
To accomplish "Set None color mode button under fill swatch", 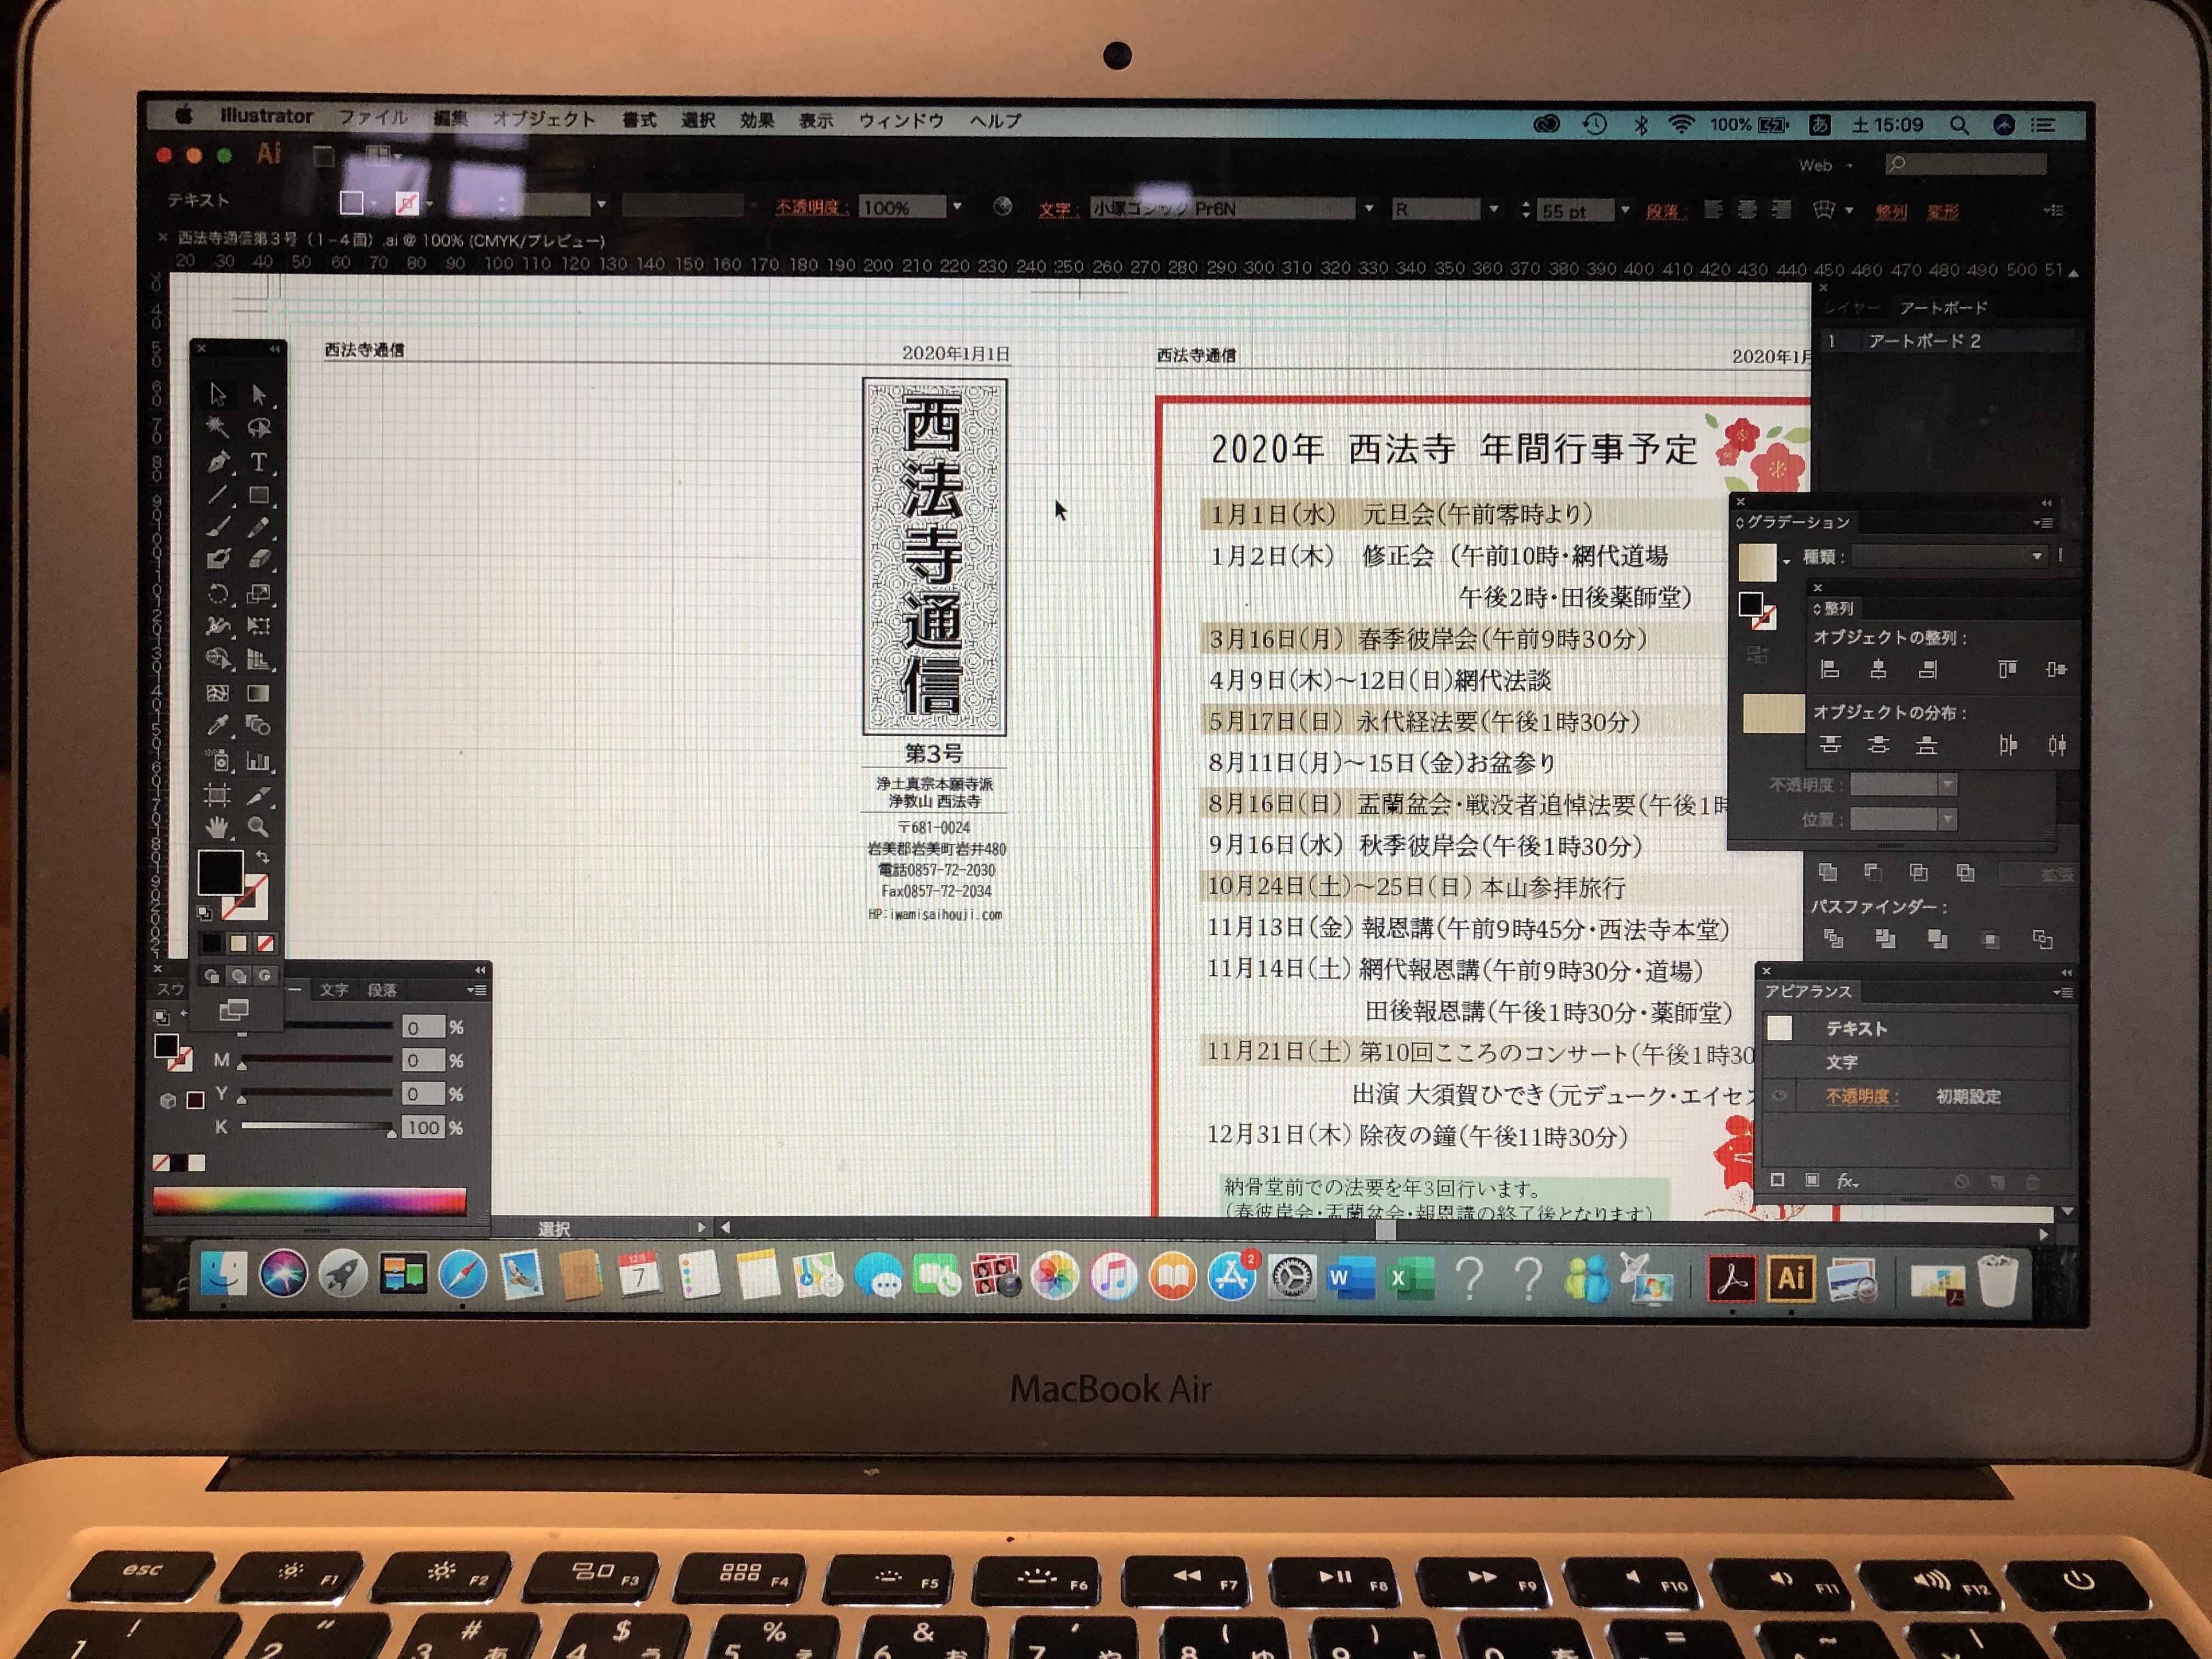I will (266, 943).
